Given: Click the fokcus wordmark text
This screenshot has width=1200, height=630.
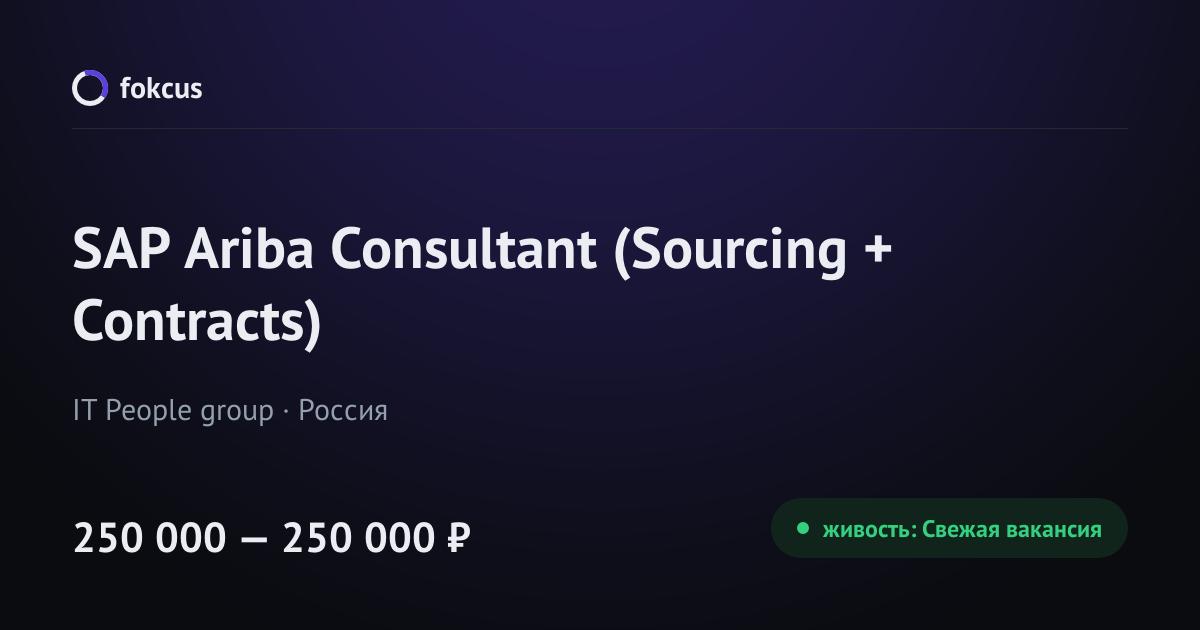Looking at the screenshot, I should (161, 89).
